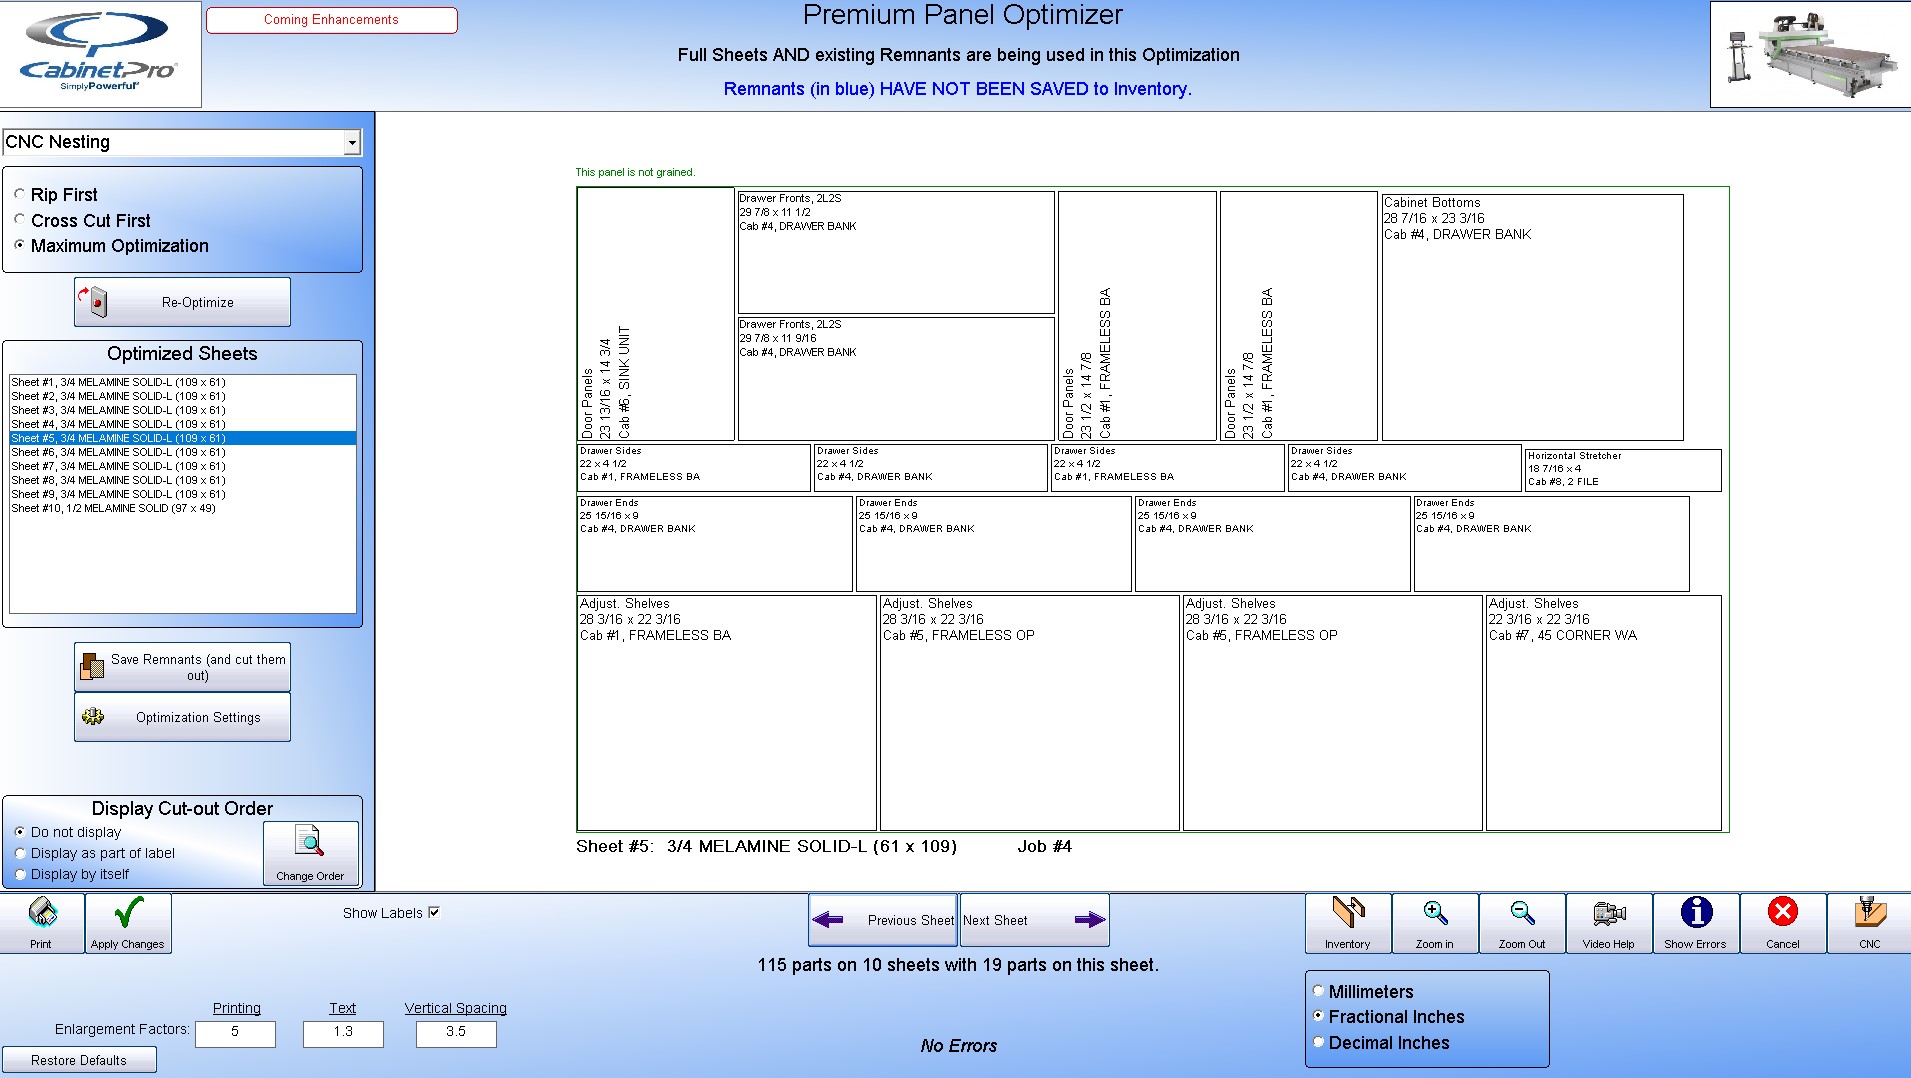Go to Previous Sheet
Viewport: 1911px width, 1078px height.
pyautogui.click(x=883, y=920)
